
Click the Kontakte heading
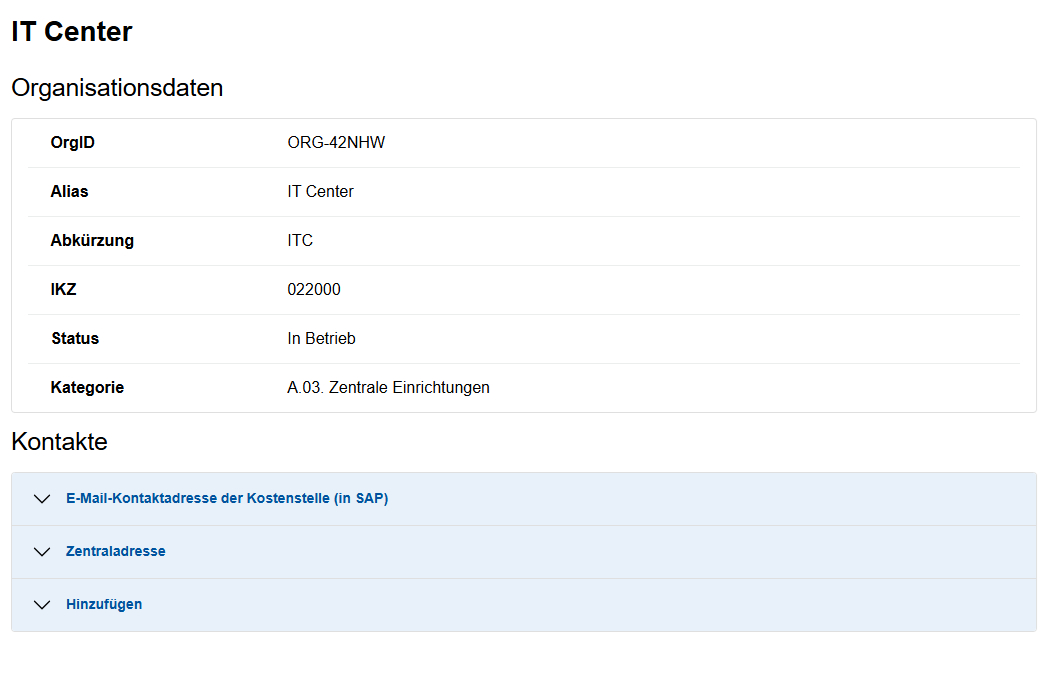59,442
